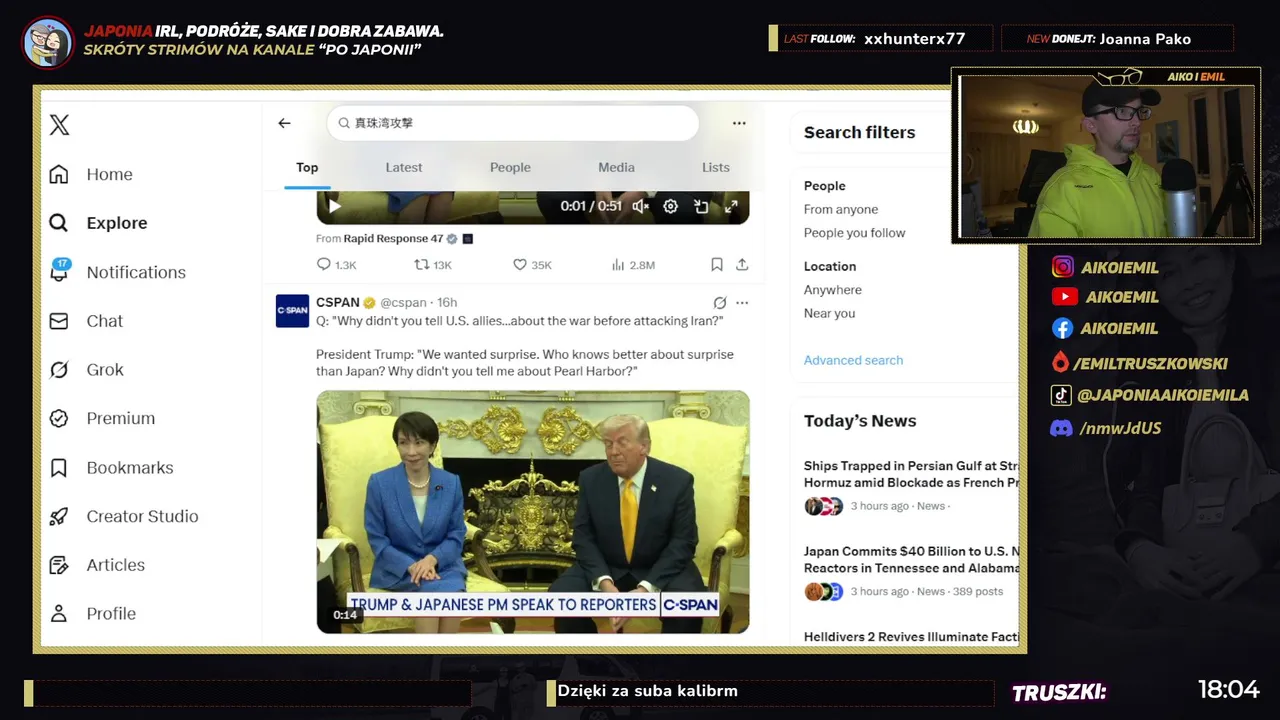
Task: Open Japan Commits $40 Billion news
Action: 911,559
